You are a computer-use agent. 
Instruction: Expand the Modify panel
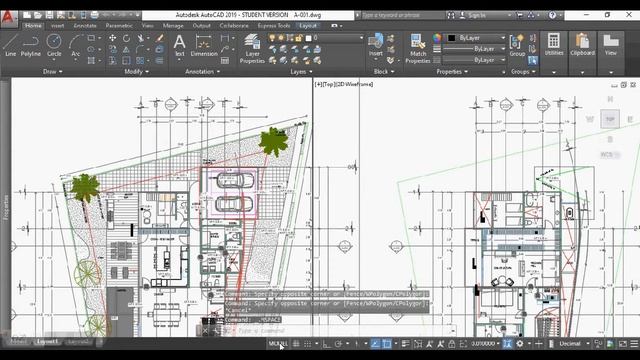(136, 71)
